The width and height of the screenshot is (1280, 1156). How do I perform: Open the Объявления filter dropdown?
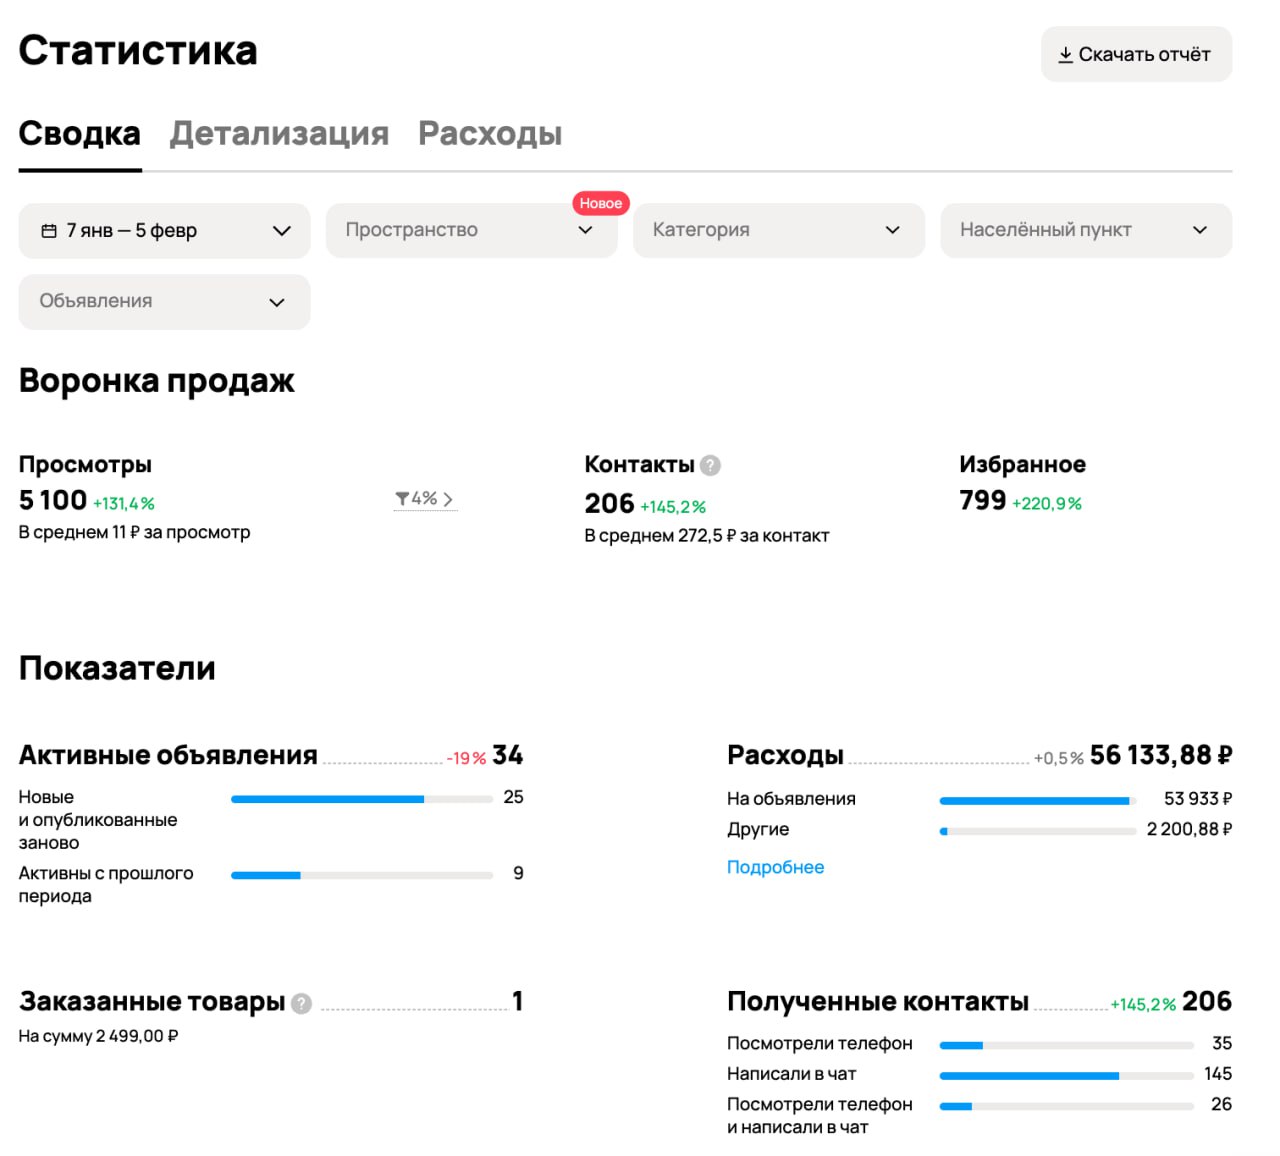164,302
